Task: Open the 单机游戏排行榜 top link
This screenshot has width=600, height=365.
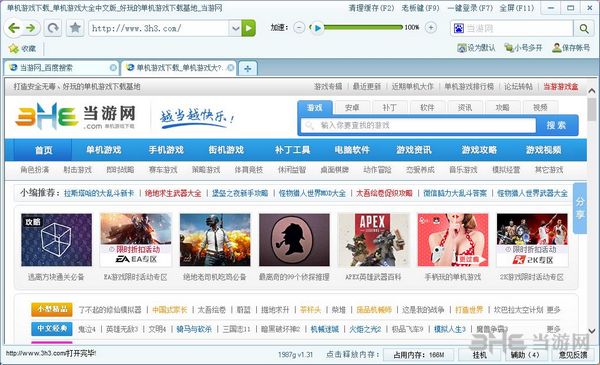Action: (469, 86)
